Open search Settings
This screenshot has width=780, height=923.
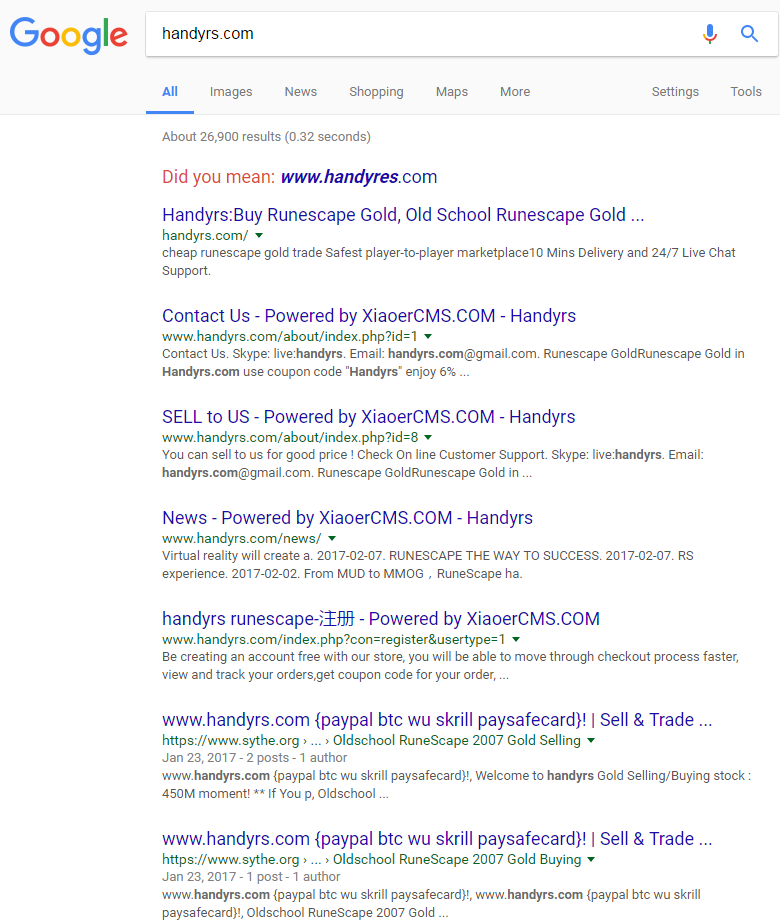tap(675, 92)
